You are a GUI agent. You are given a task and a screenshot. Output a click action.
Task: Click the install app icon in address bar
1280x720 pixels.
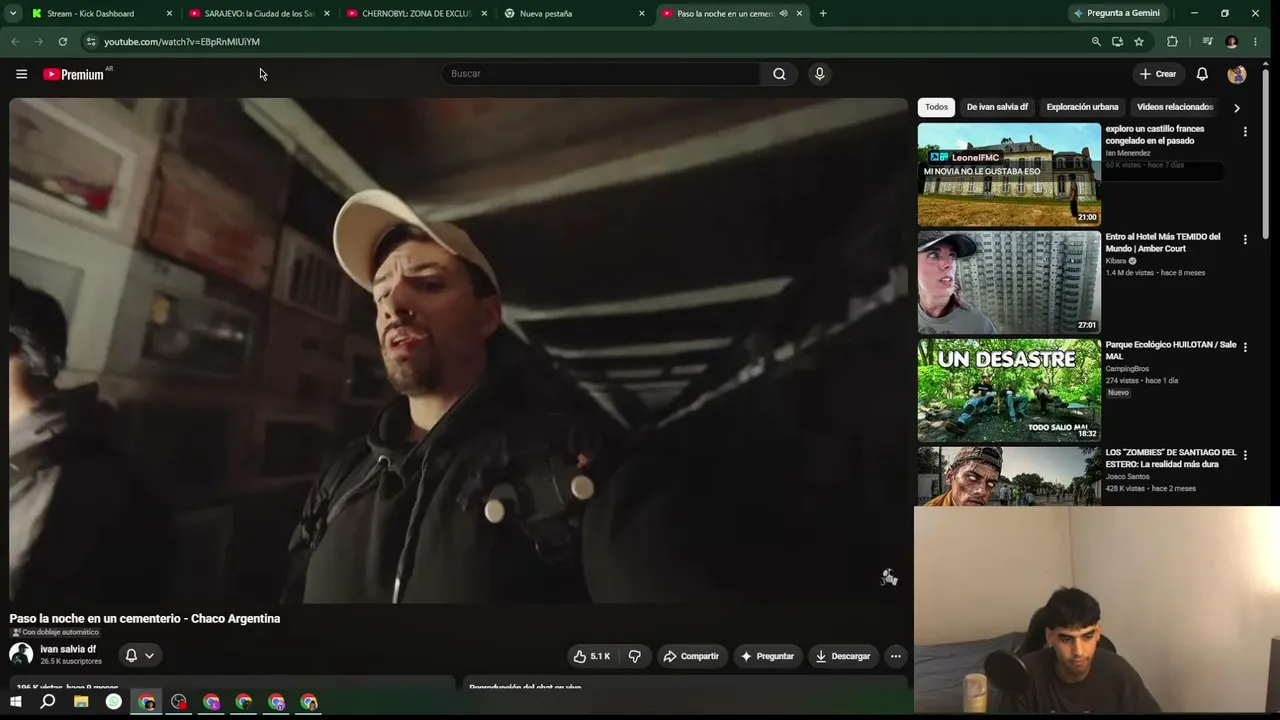[1117, 42]
